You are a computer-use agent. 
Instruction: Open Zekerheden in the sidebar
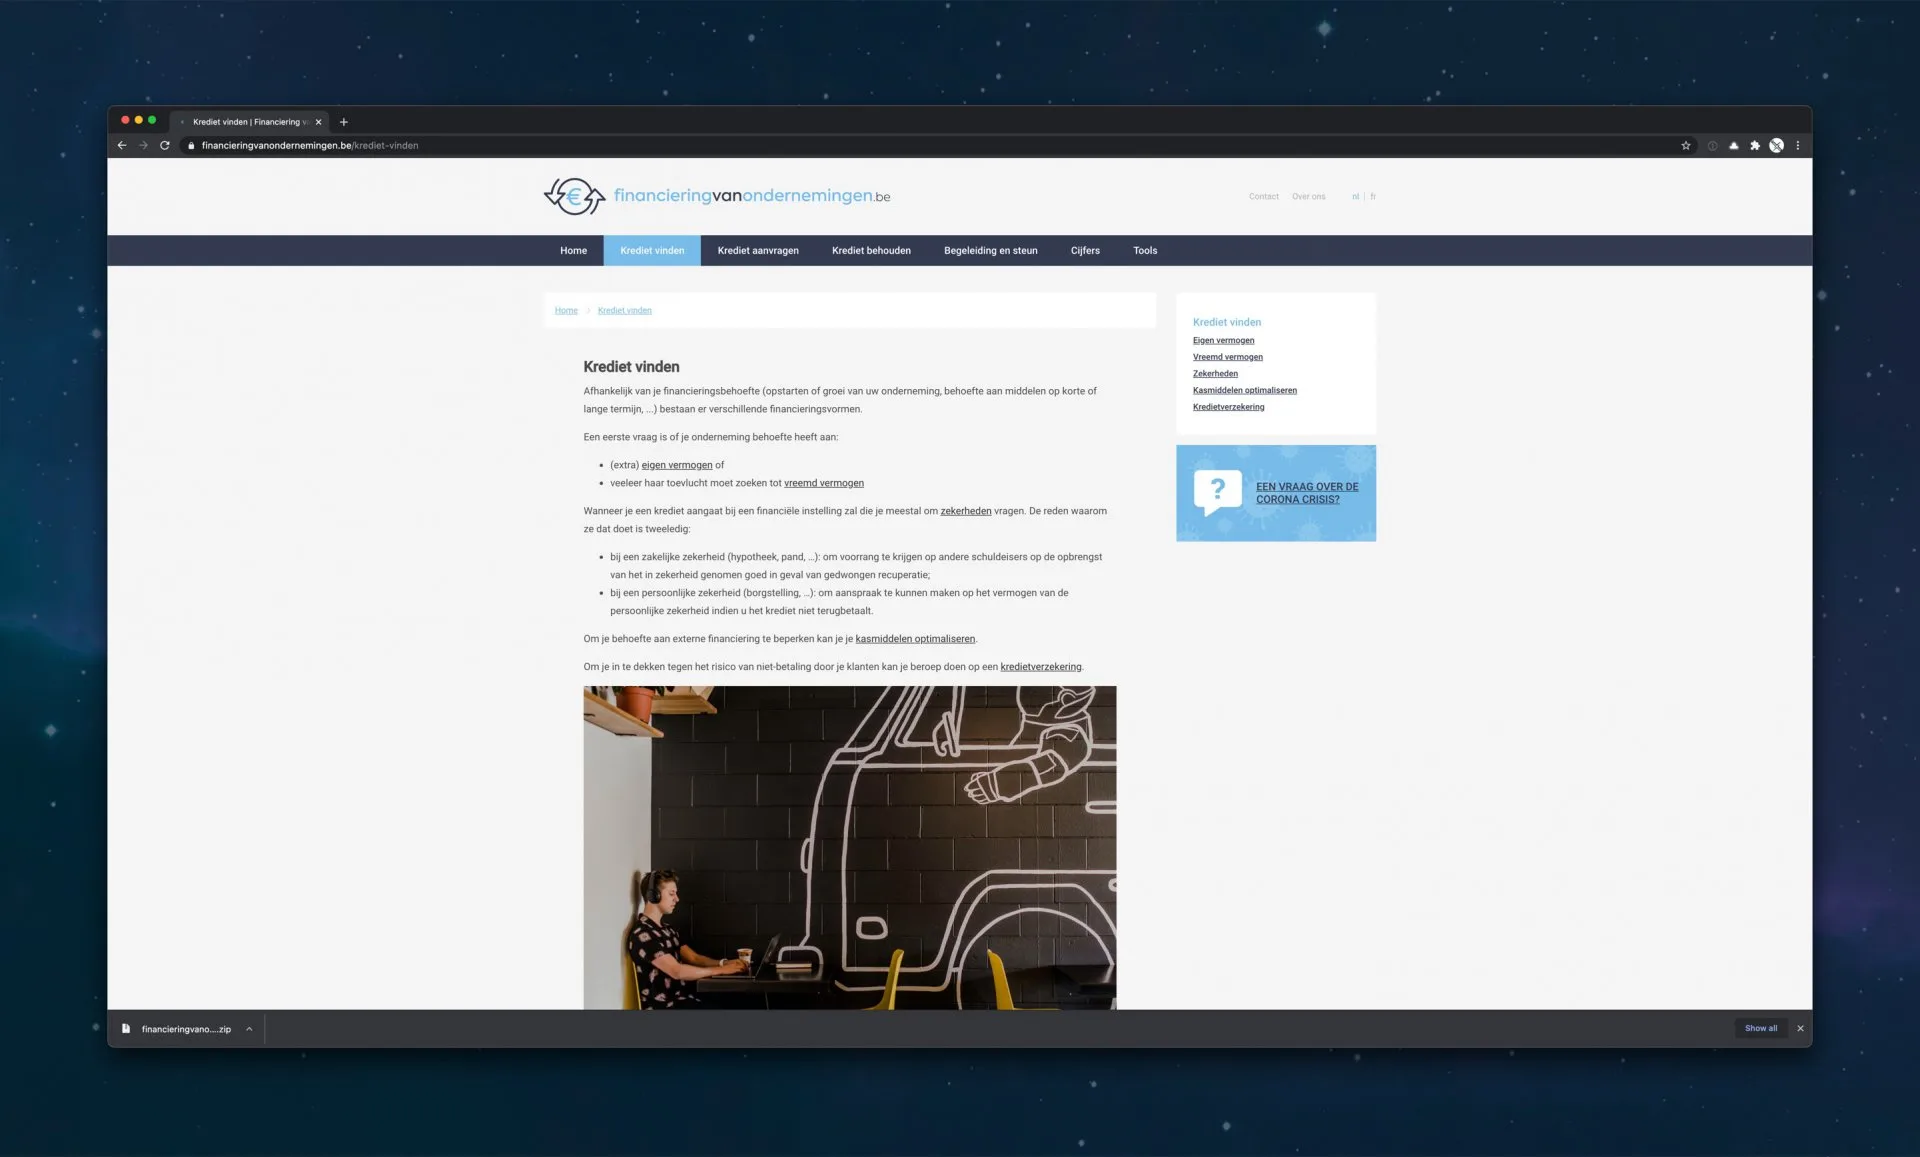pyautogui.click(x=1215, y=374)
